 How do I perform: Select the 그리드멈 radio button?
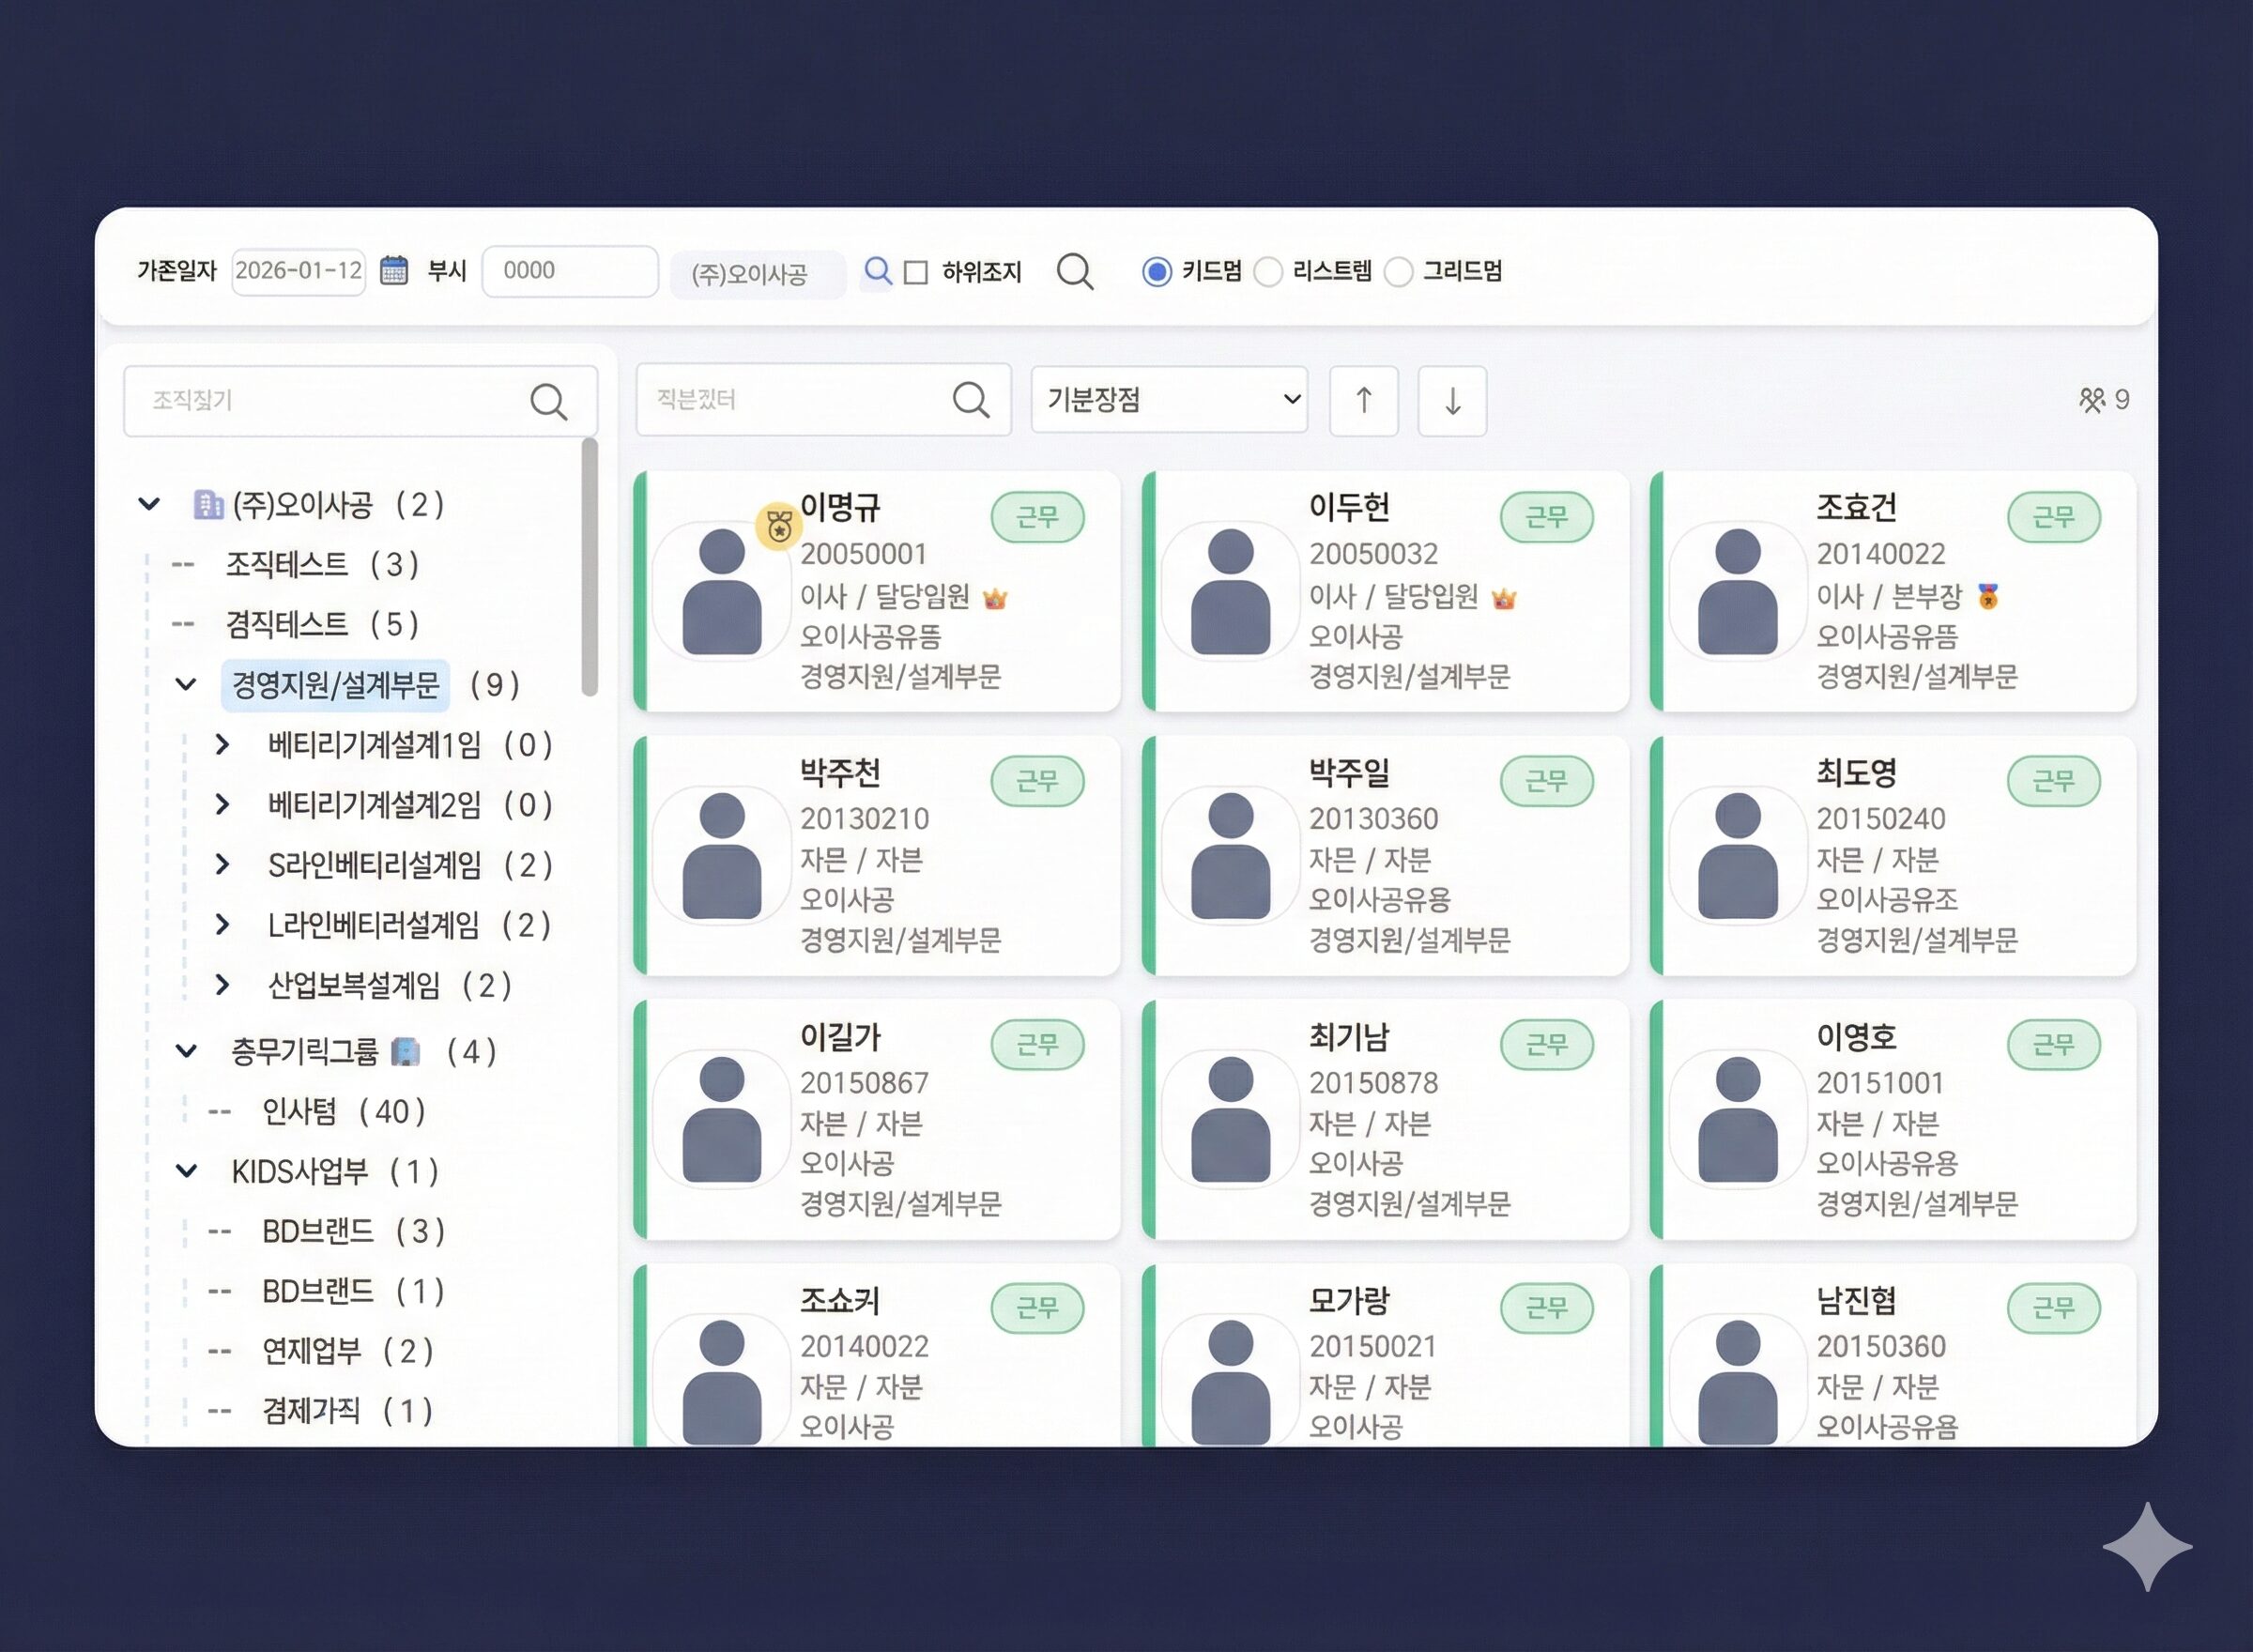point(1400,271)
